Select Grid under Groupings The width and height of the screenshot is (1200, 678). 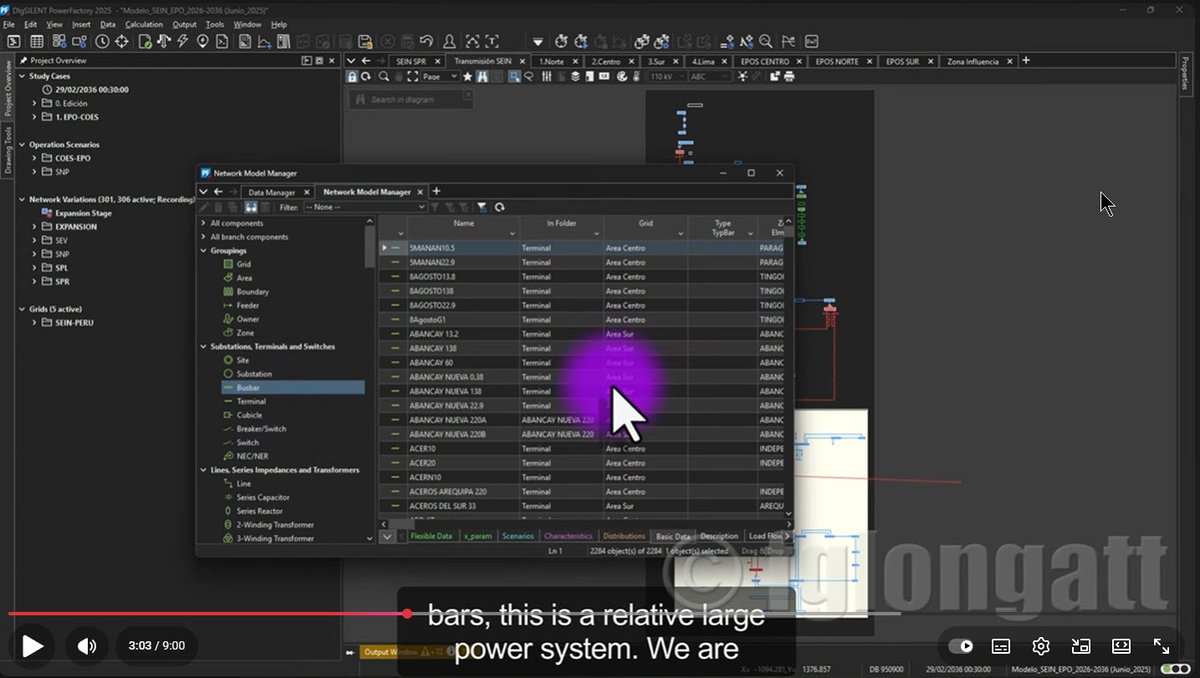click(243, 264)
